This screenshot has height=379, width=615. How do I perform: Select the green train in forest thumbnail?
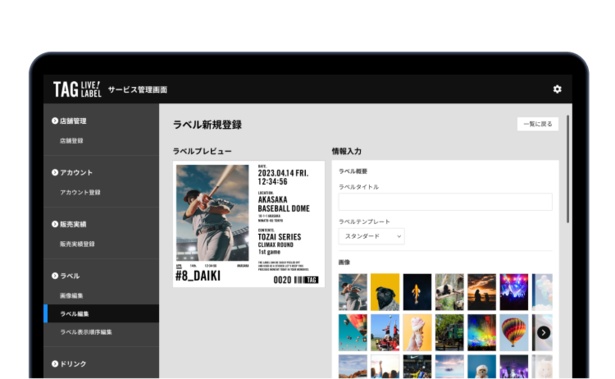click(449, 332)
